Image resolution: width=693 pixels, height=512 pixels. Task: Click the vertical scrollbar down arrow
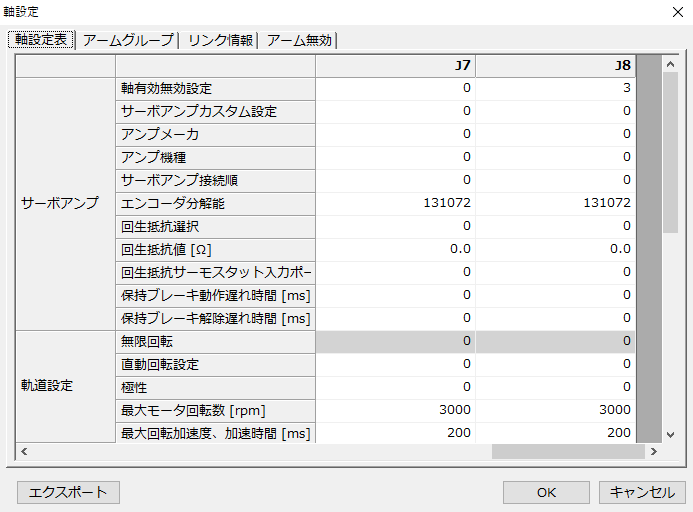[671, 434]
